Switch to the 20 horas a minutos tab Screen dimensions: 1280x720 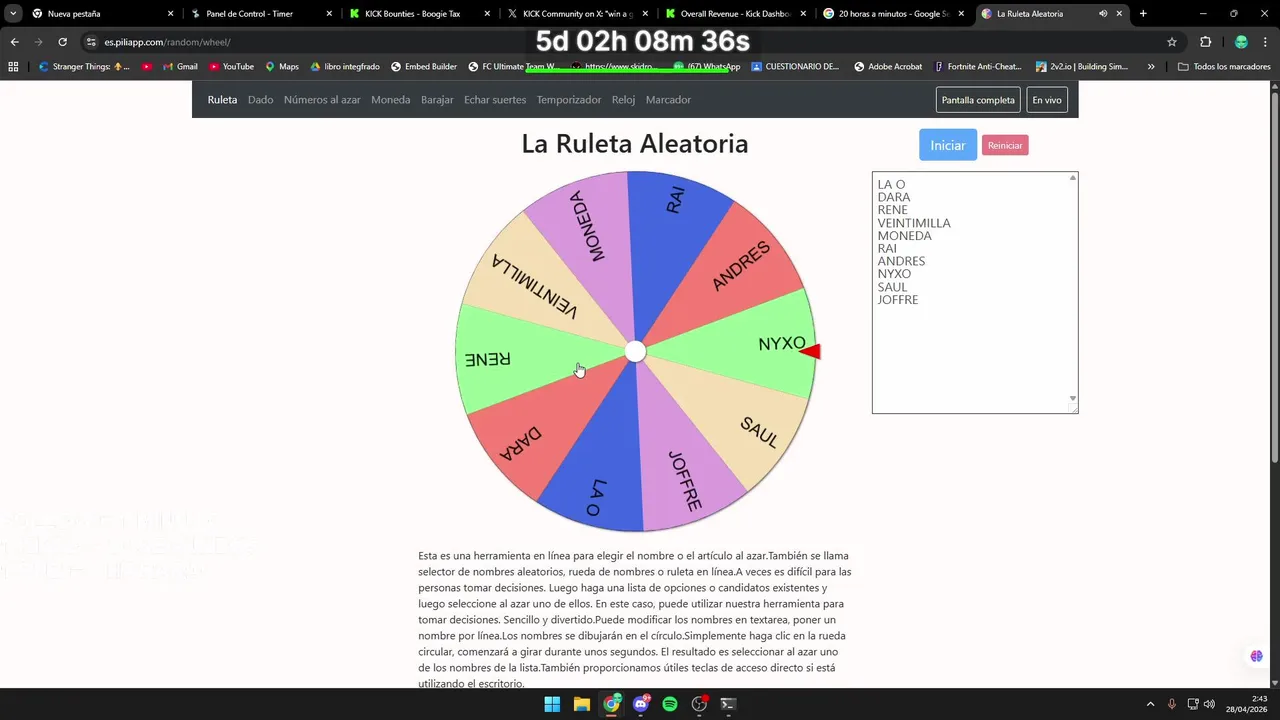893,14
